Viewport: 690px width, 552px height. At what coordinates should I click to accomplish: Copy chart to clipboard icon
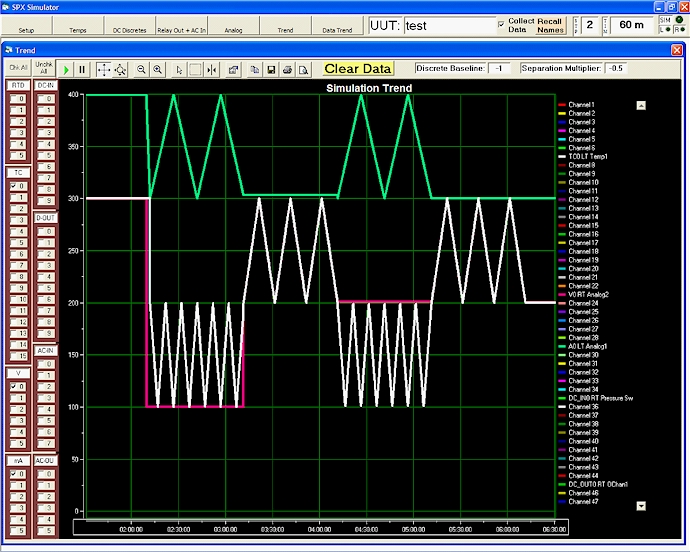(x=254, y=70)
